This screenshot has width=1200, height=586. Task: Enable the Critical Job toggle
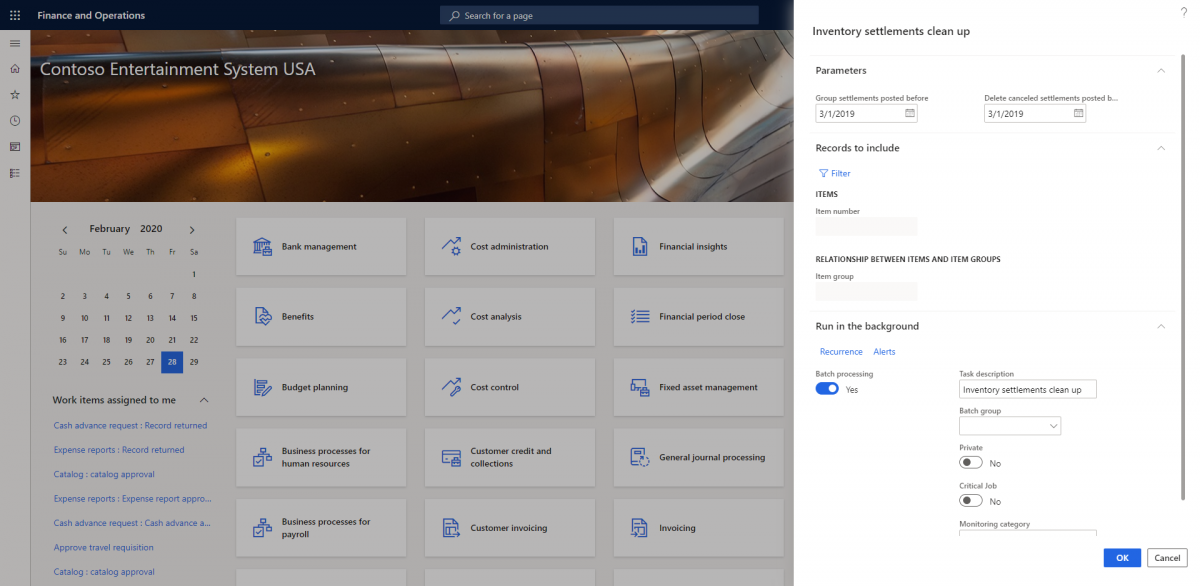click(x=970, y=501)
